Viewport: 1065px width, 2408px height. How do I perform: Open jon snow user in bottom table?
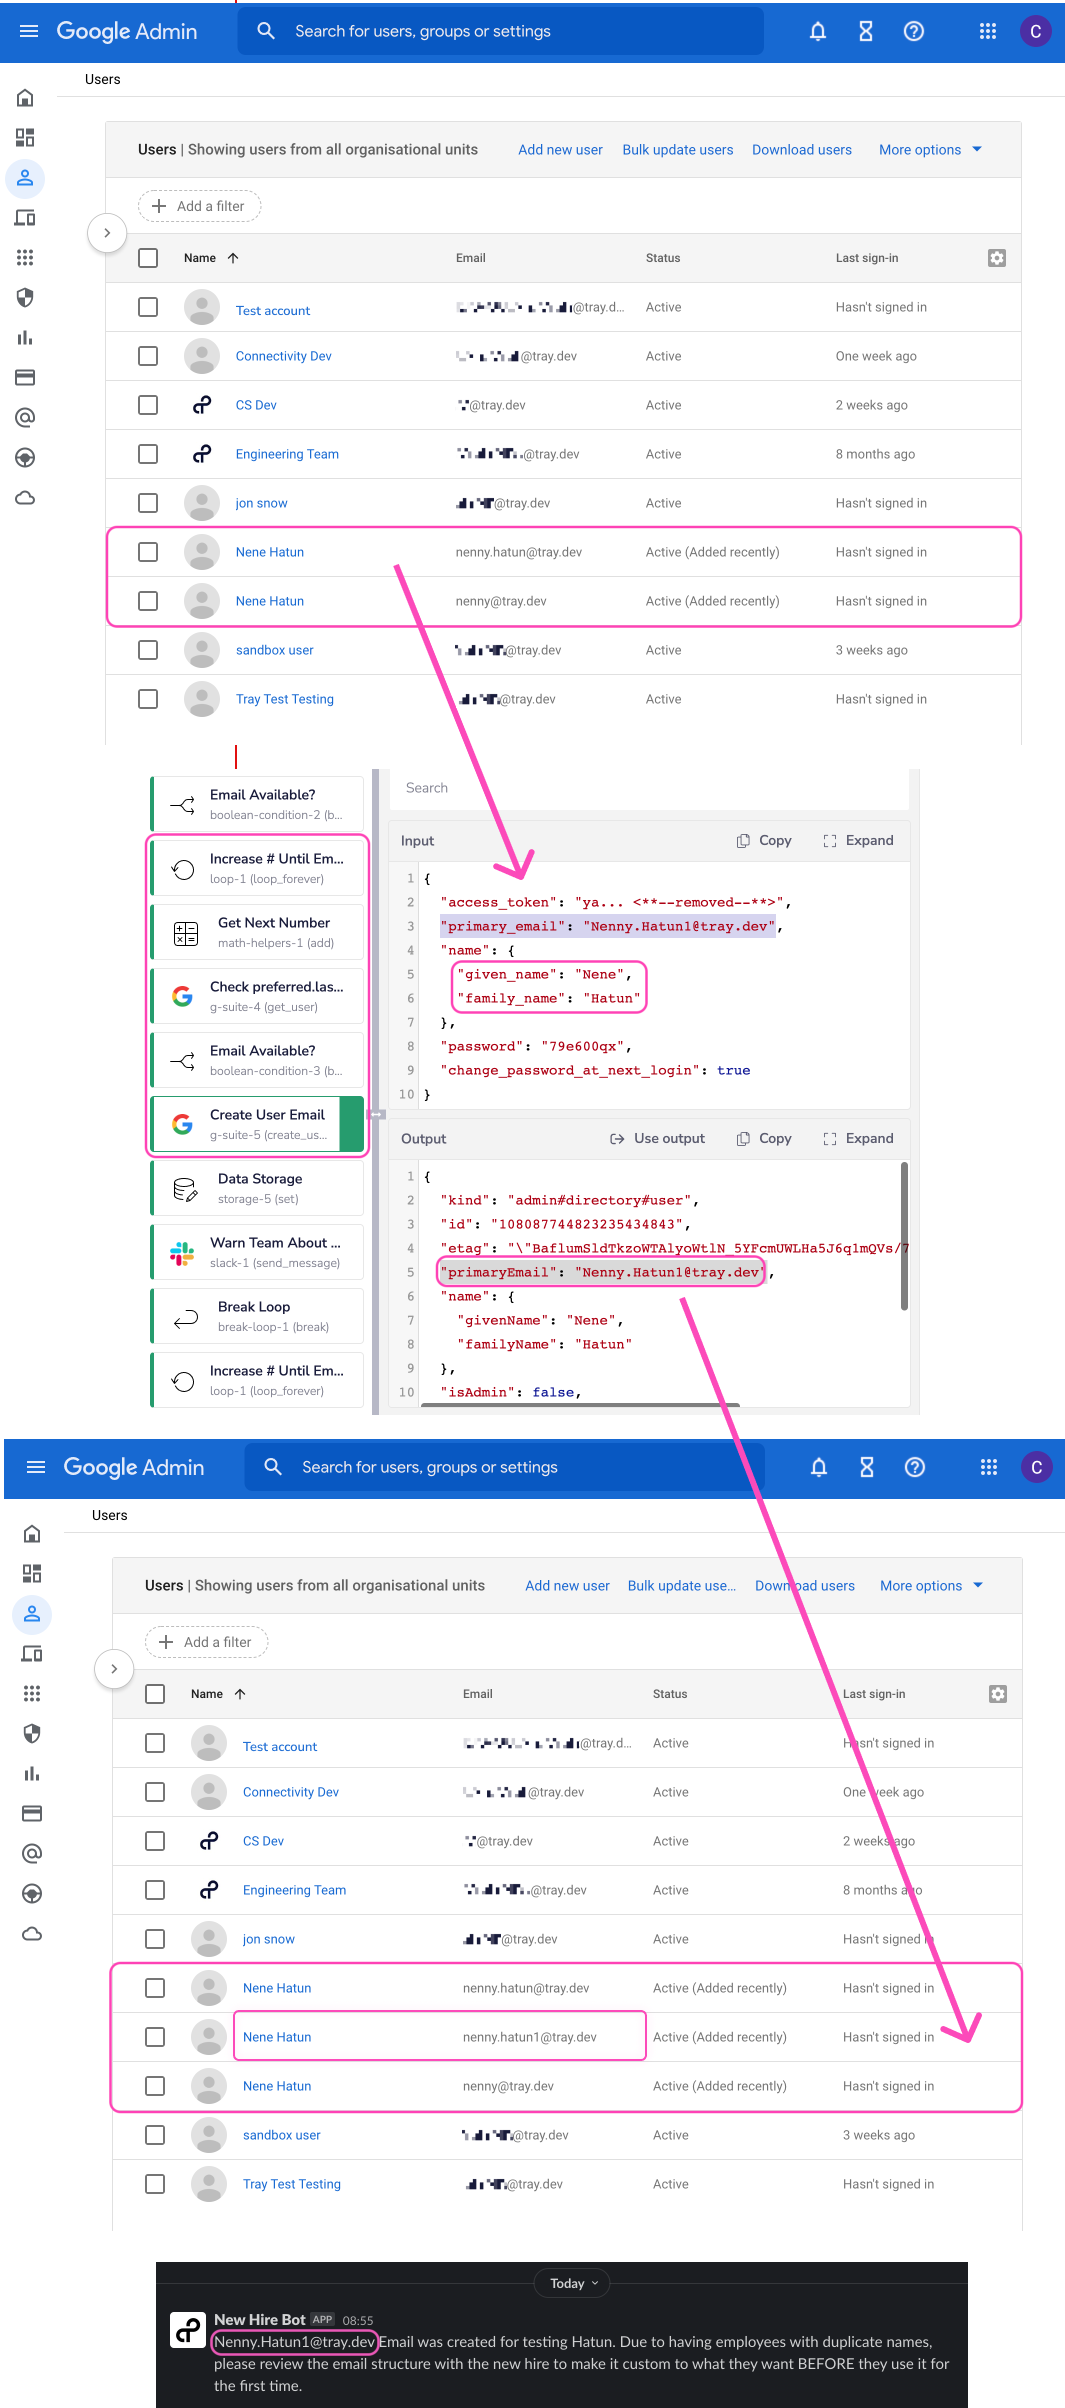[269, 1939]
